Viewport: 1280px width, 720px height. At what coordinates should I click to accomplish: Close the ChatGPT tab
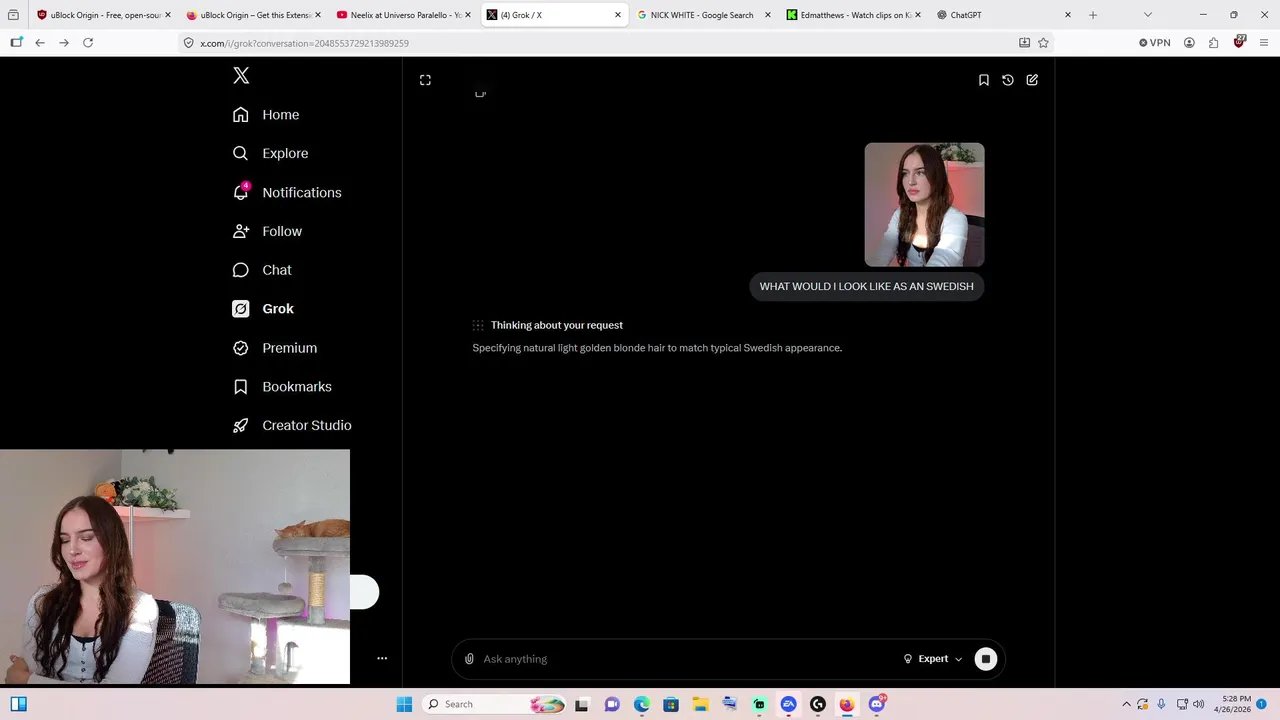1068,15
